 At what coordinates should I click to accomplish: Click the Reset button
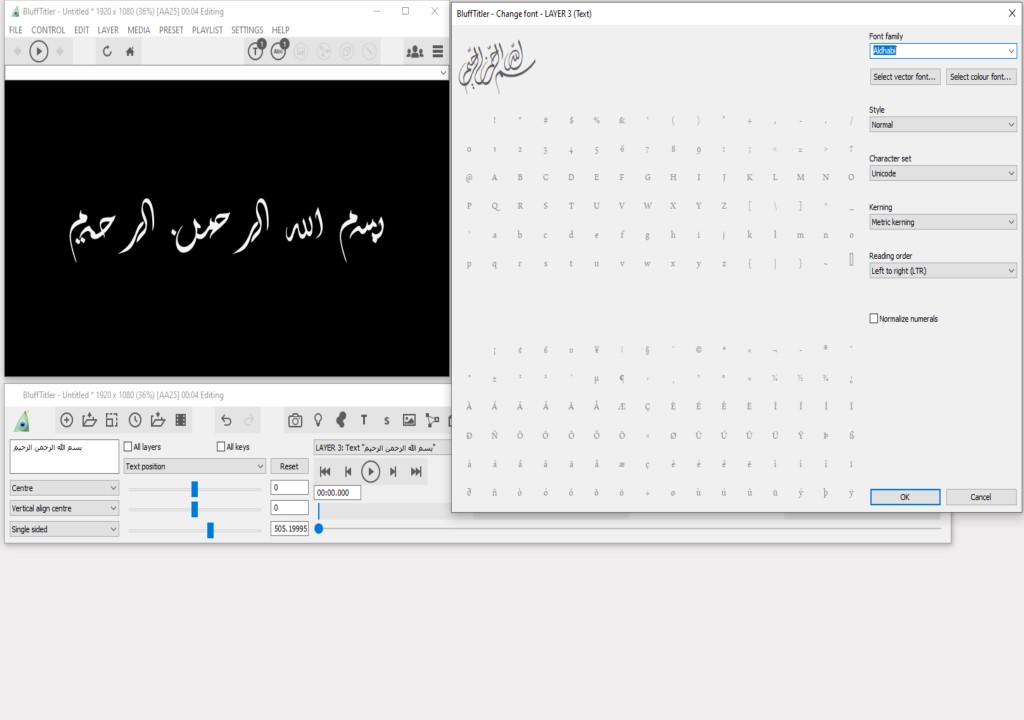tap(289, 466)
